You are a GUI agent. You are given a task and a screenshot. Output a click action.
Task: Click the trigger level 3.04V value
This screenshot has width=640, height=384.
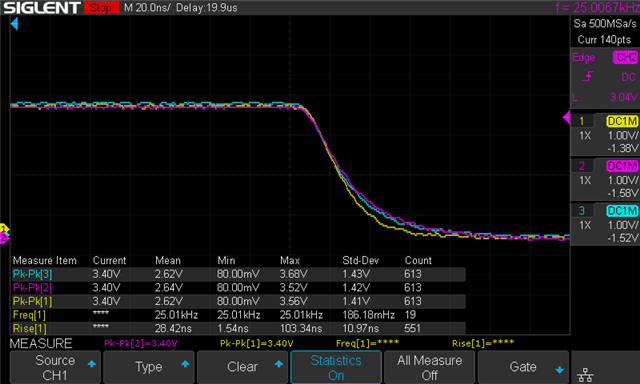(623, 97)
